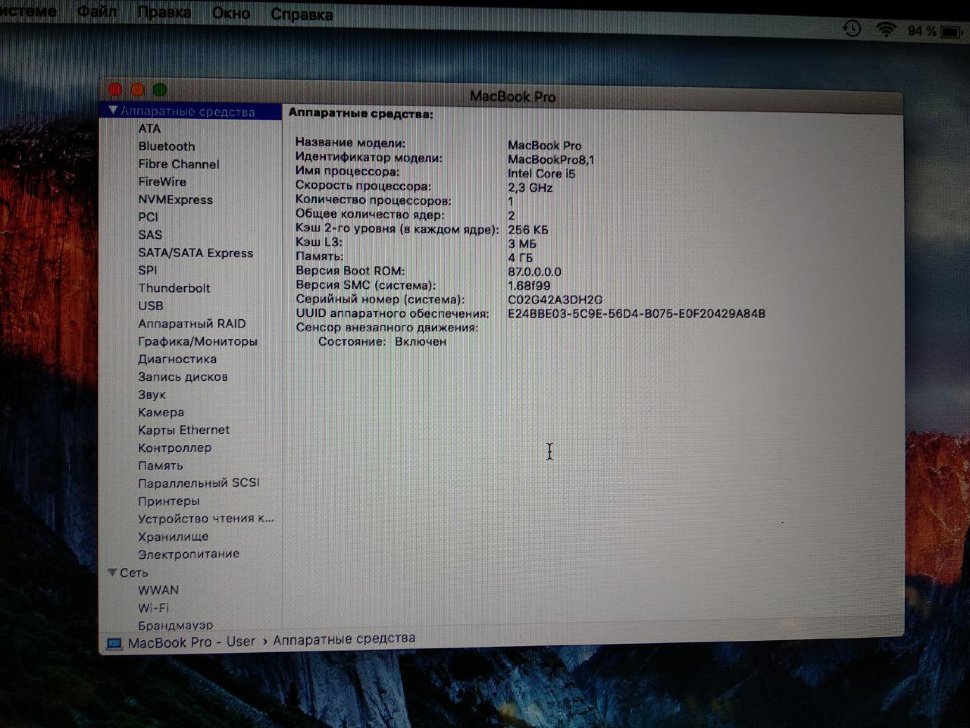This screenshot has height=728, width=970.
Task: Select NVMExpress in the sidebar
Action: coord(175,200)
